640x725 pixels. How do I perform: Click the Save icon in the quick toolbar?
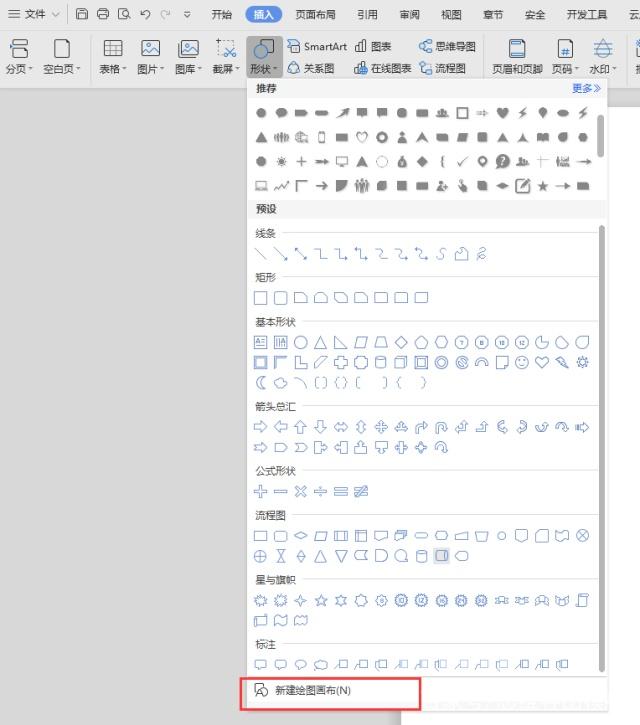[x=82, y=14]
